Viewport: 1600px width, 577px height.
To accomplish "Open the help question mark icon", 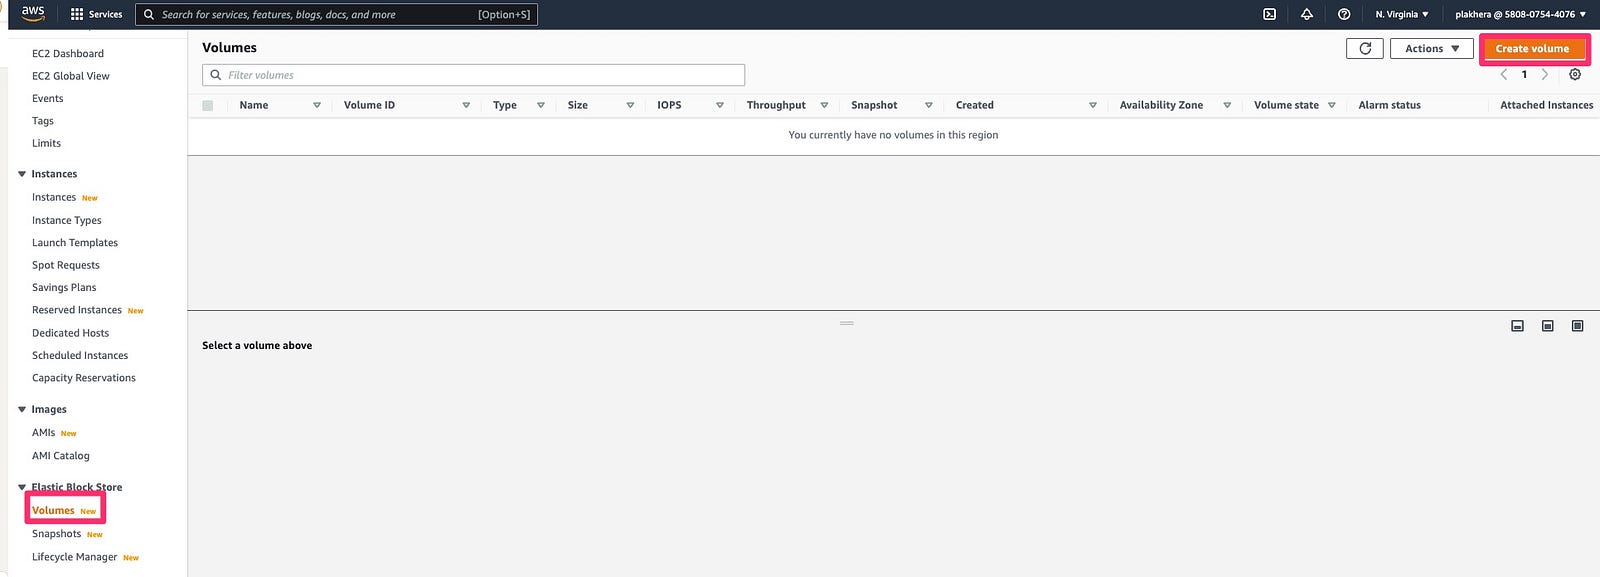I will point(1344,14).
